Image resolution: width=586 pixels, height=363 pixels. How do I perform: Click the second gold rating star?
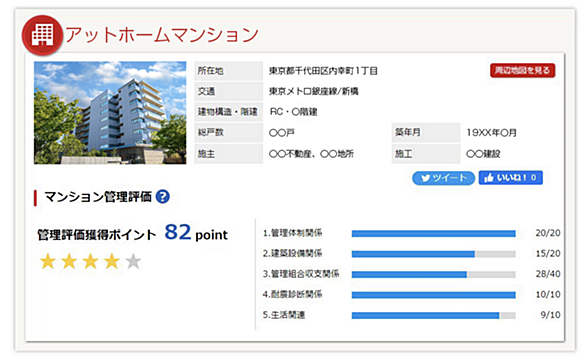tap(69, 261)
